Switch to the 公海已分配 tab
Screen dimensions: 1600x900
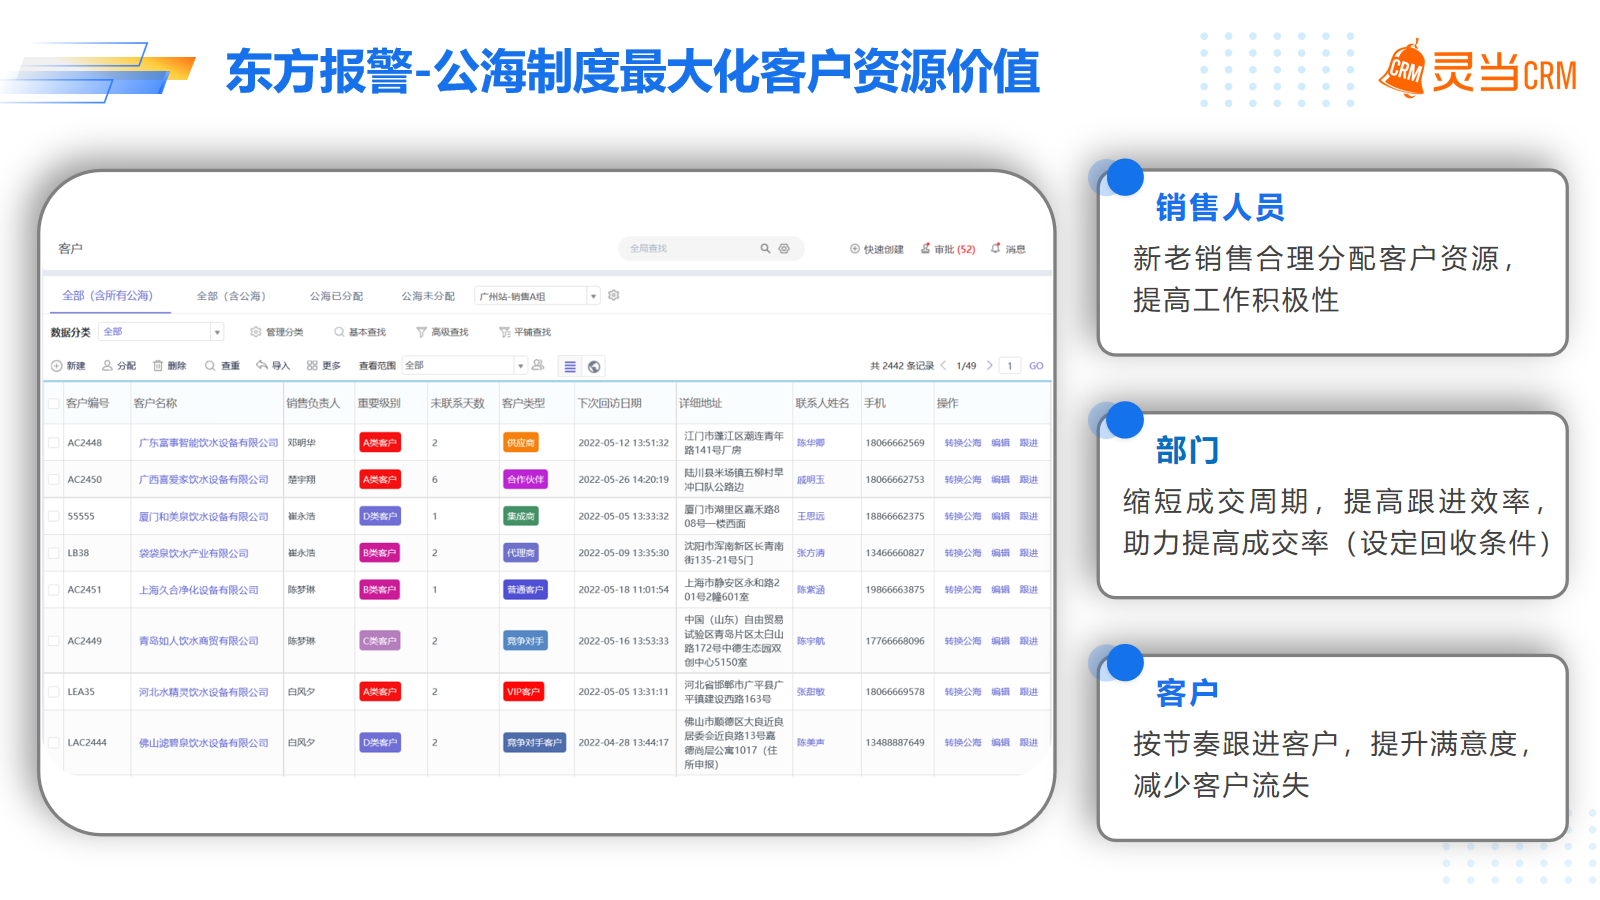[336, 296]
